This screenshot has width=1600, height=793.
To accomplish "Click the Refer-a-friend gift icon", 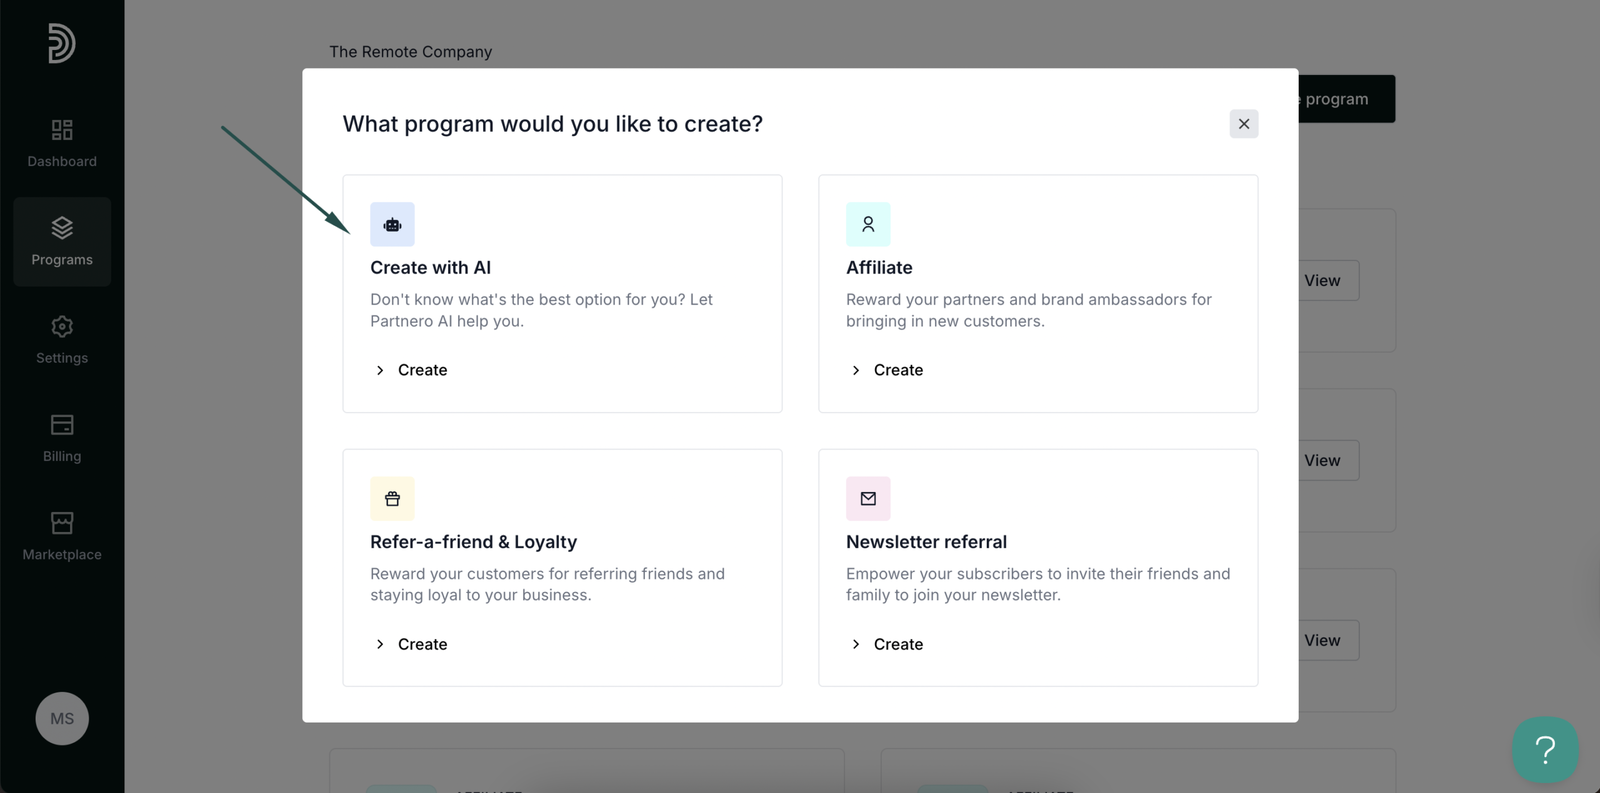I will [x=392, y=499].
